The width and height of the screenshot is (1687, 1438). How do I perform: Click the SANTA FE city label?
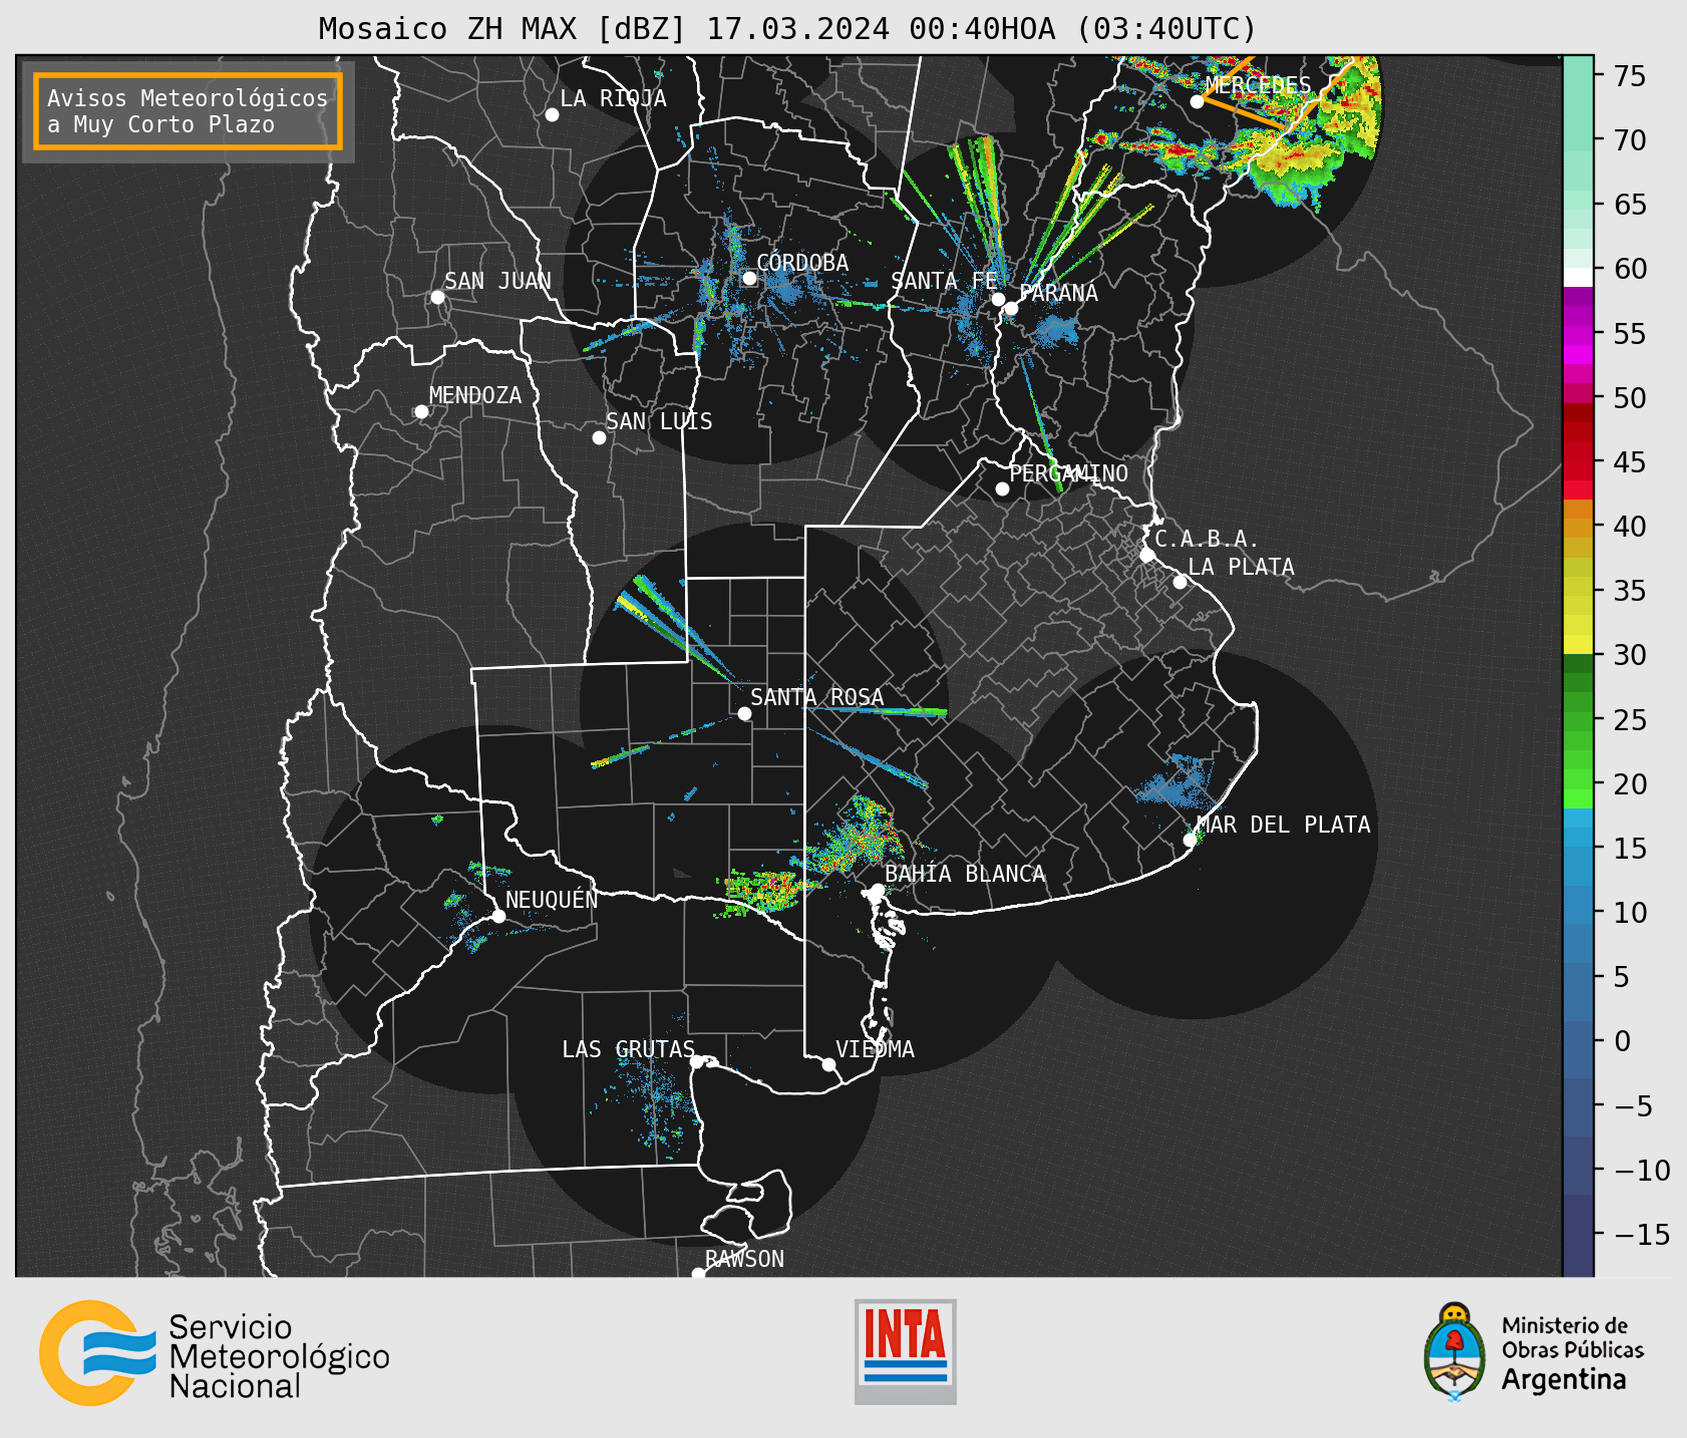click(944, 281)
